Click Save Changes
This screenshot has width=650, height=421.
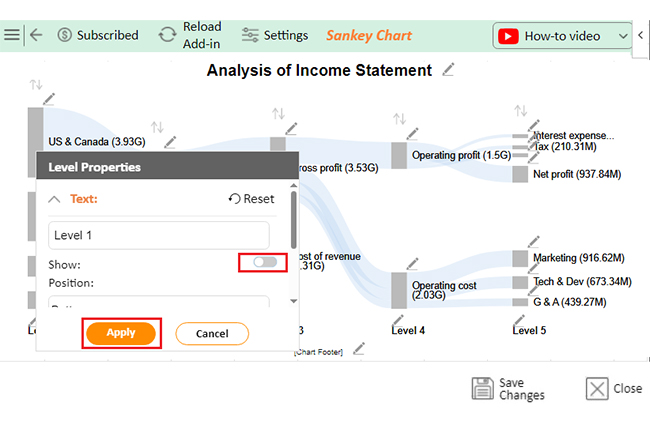(x=508, y=389)
